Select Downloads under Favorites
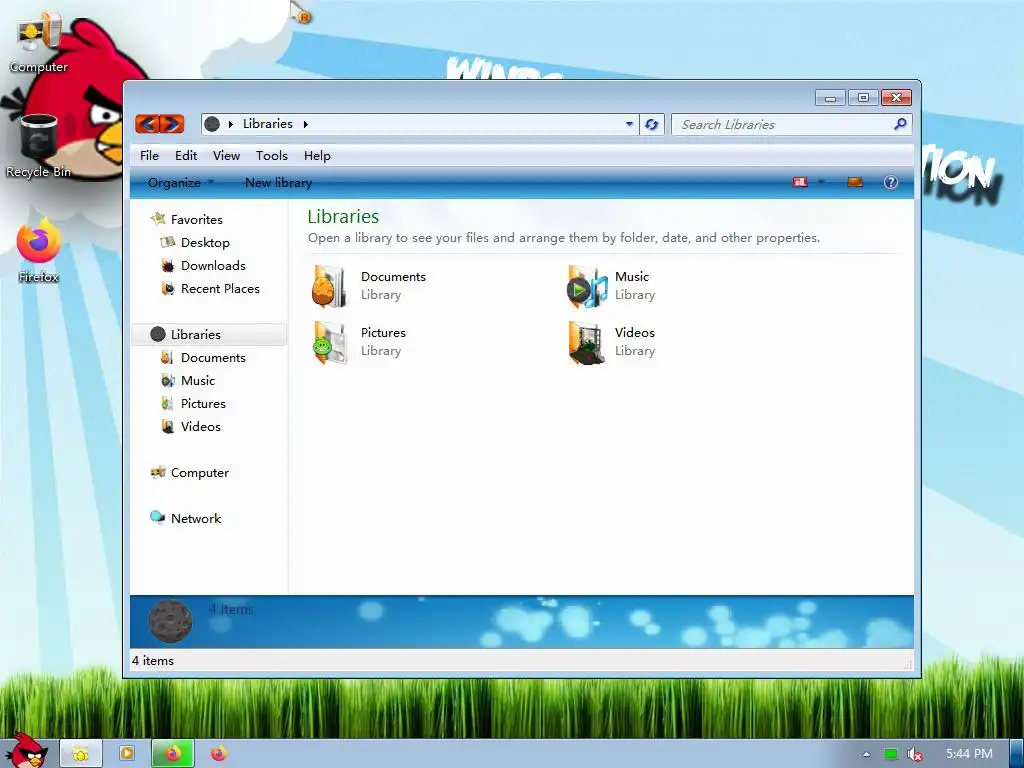Screen dimensions: 1024x768 tap(213, 265)
